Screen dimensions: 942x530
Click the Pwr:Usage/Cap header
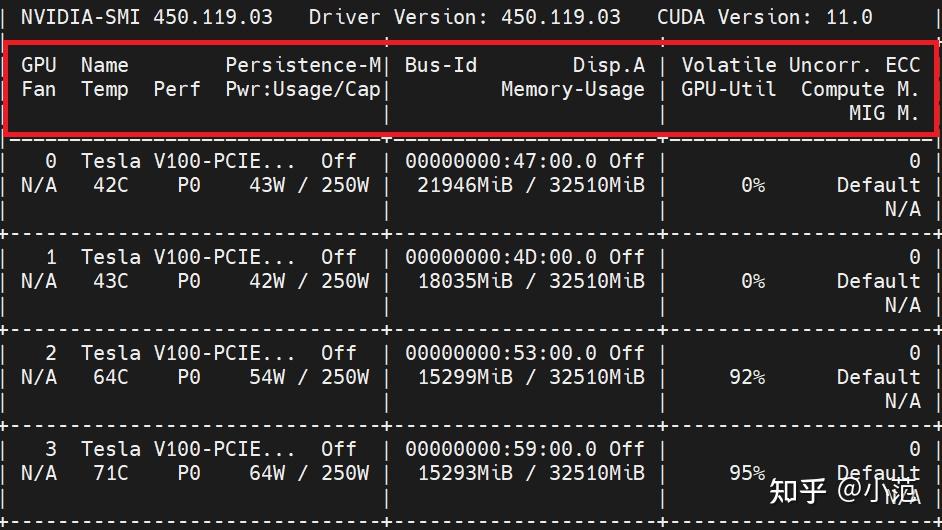click(x=303, y=89)
